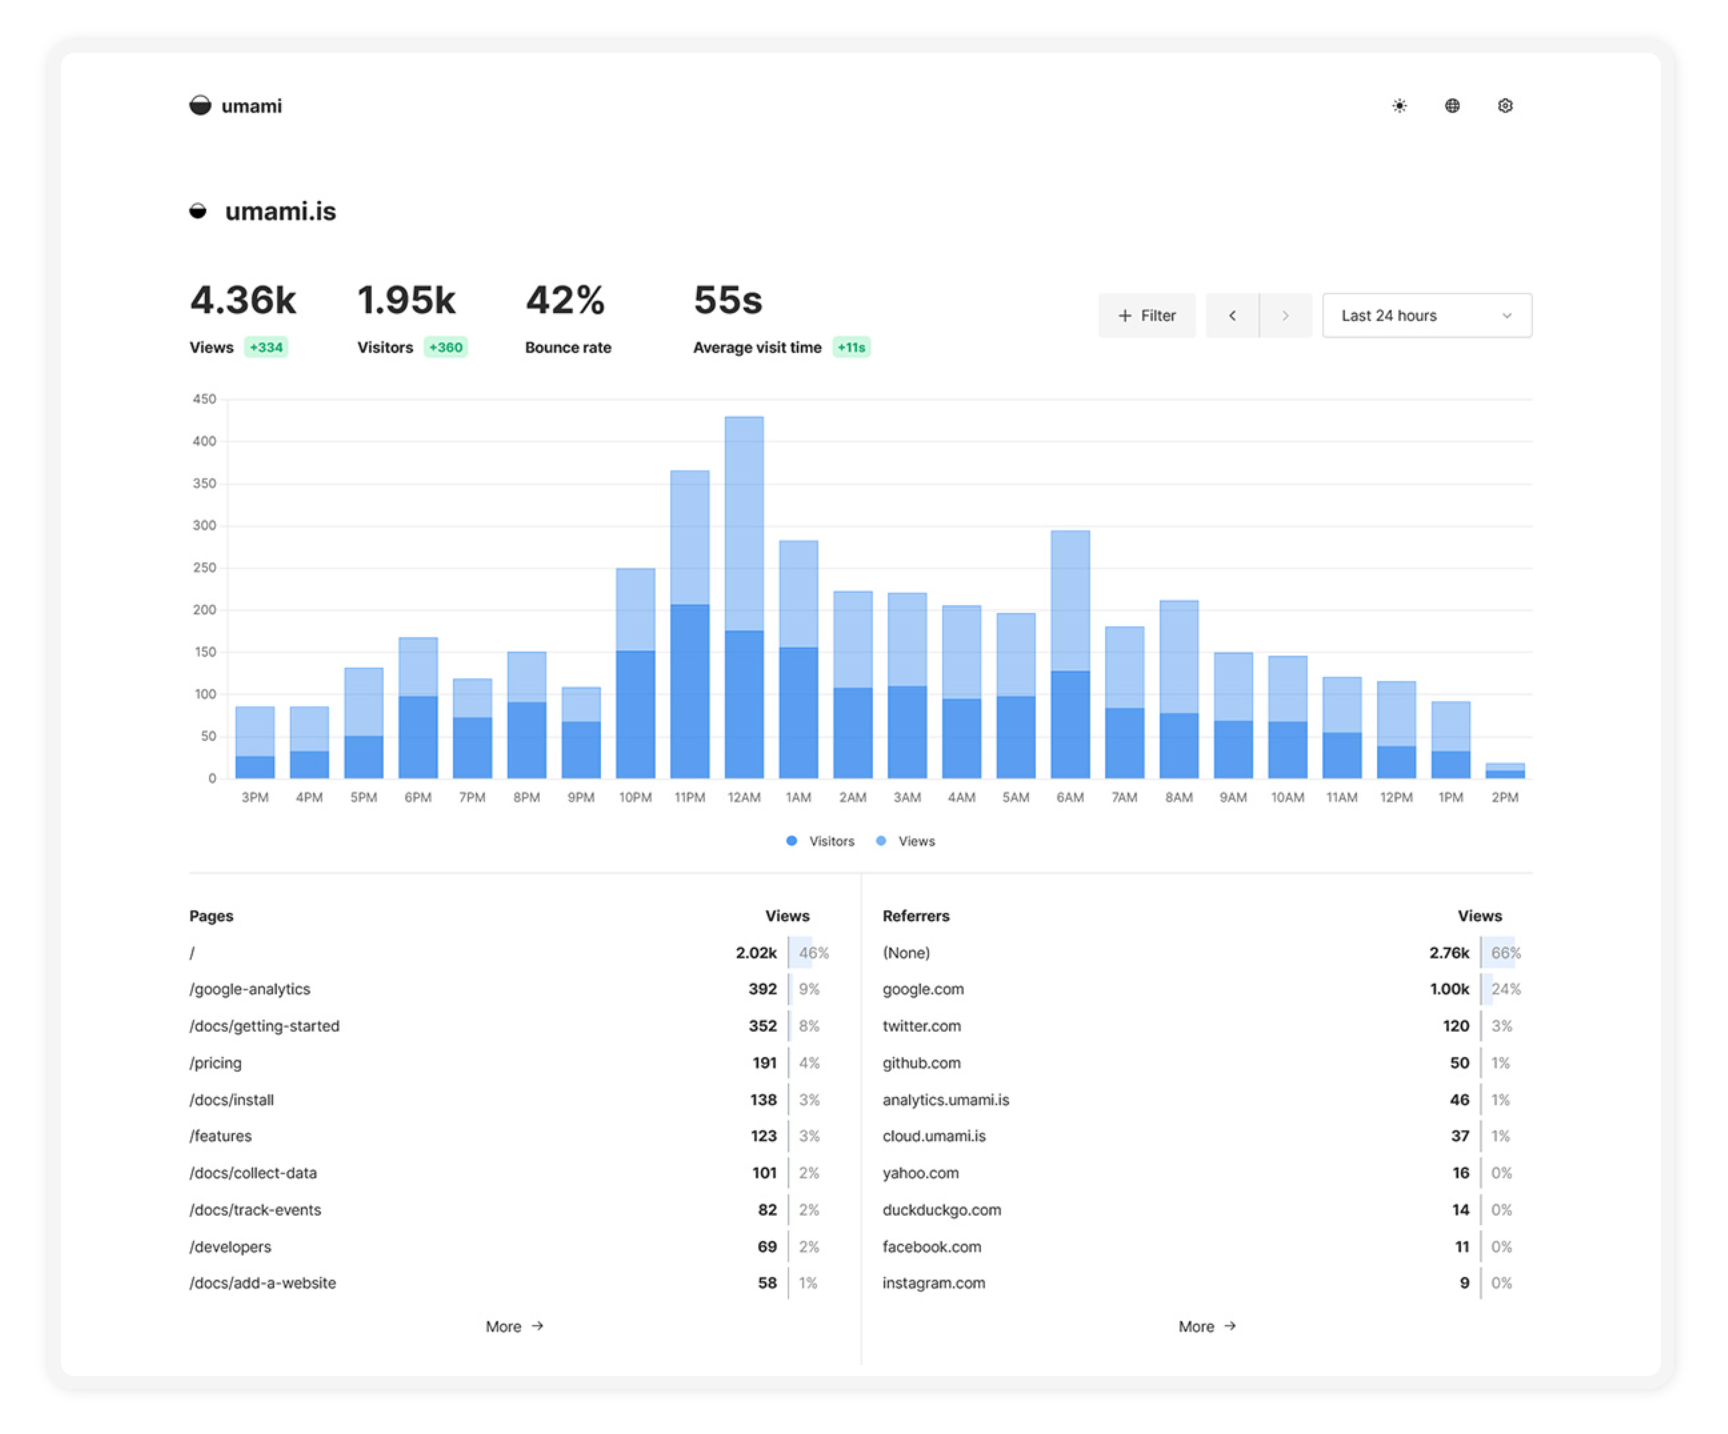Click the 42% Bounce rate metric
1728x1434 pixels.
pyautogui.click(x=568, y=319)
